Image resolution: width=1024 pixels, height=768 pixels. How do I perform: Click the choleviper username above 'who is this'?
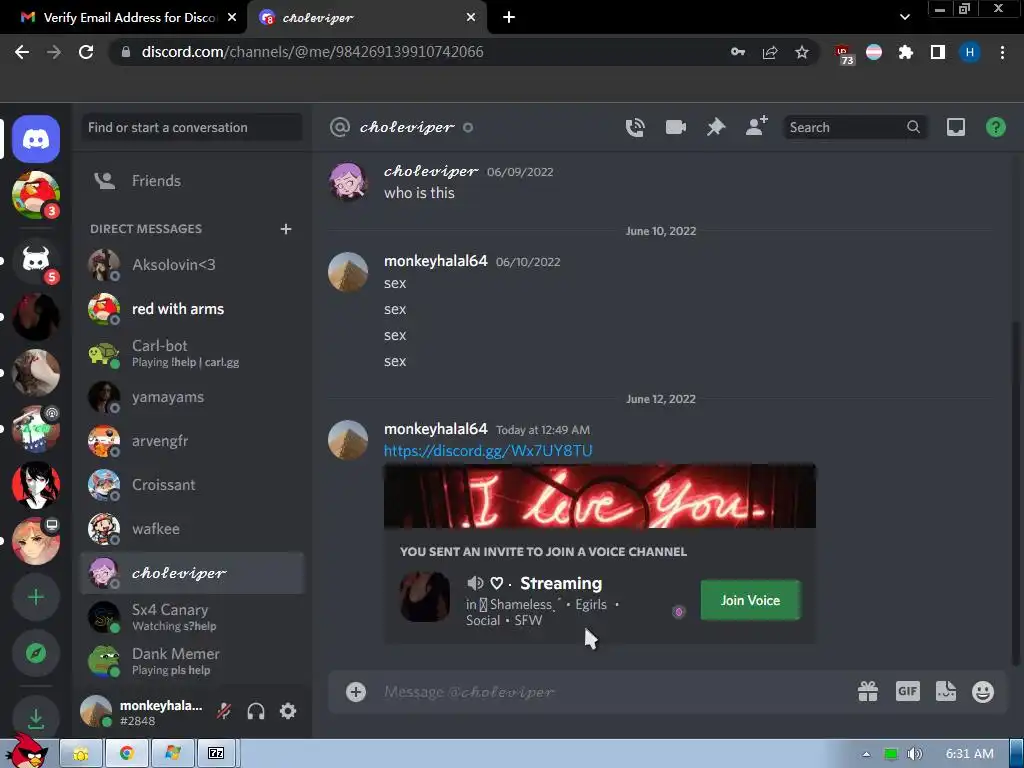pyautogui.click(x=430, y=171)
